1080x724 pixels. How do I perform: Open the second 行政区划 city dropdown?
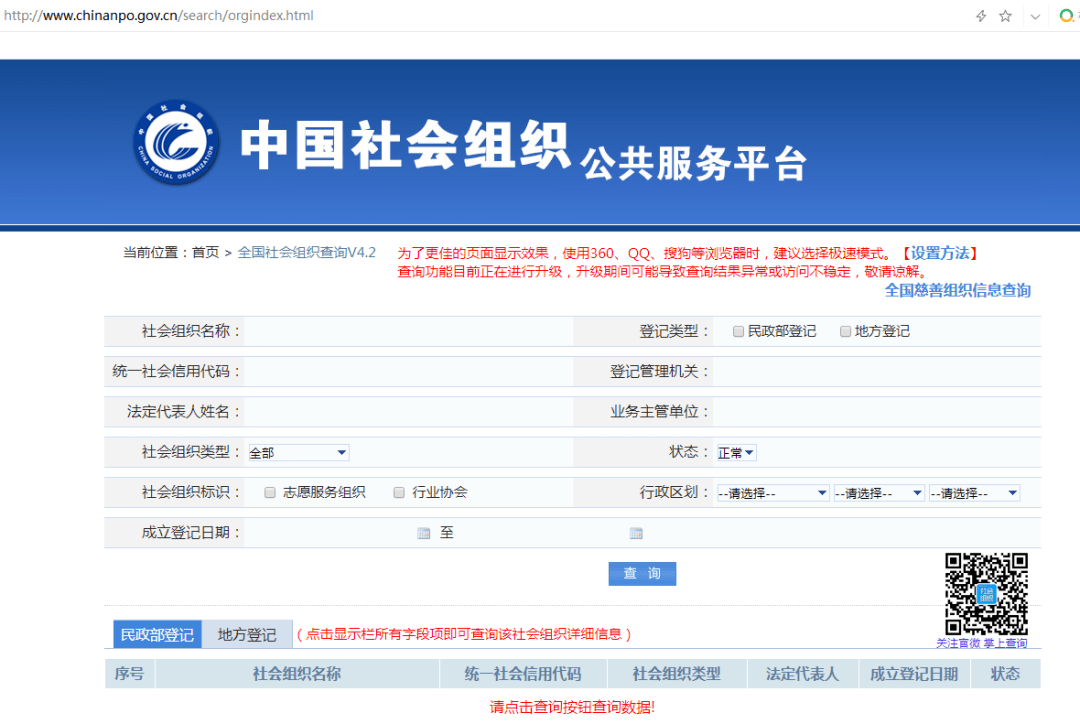pyautogui.click(x=879, y=493)
